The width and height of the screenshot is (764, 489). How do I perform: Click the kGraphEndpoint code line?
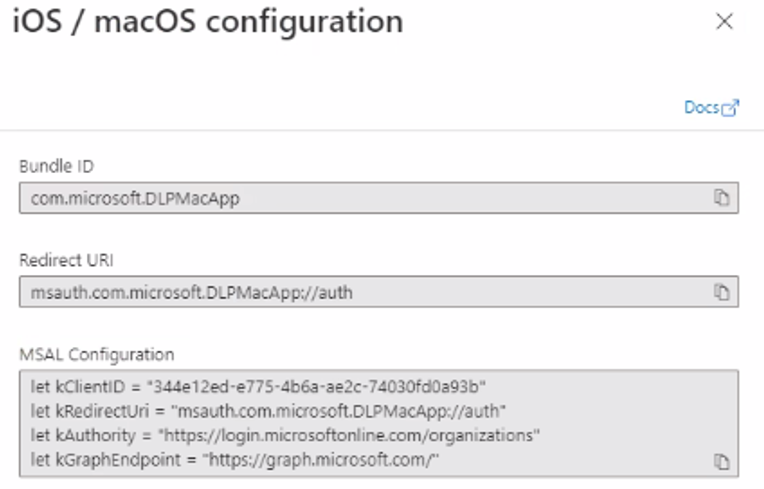(x=235, y=459)
